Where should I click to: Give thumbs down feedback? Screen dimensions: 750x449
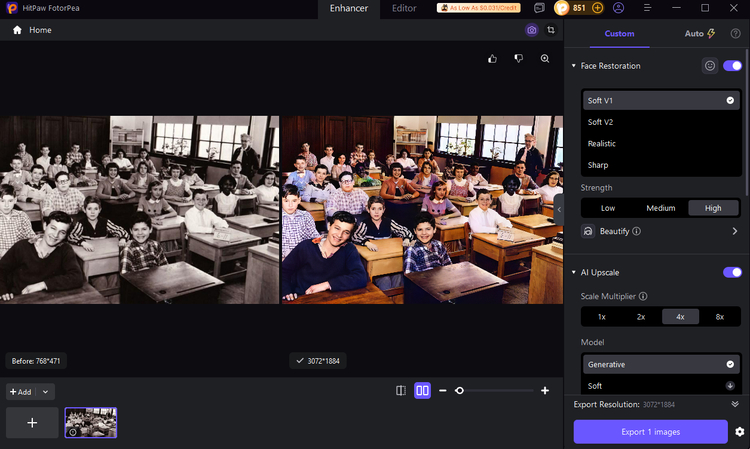518,59
